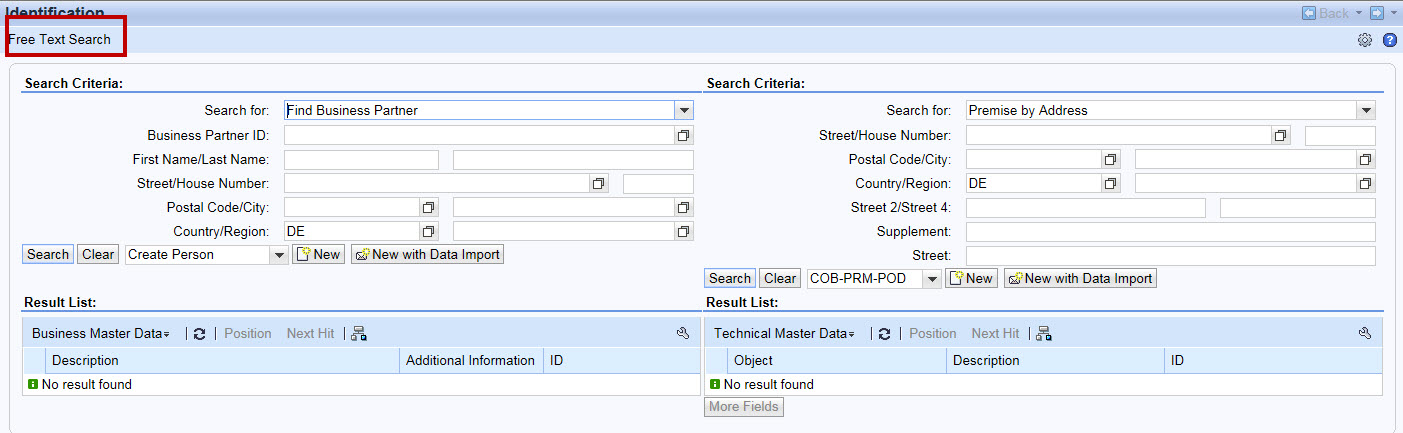This screenshot has height=433, width=1403.
Task: Open value help for business partner Street field
Action: 598,184
